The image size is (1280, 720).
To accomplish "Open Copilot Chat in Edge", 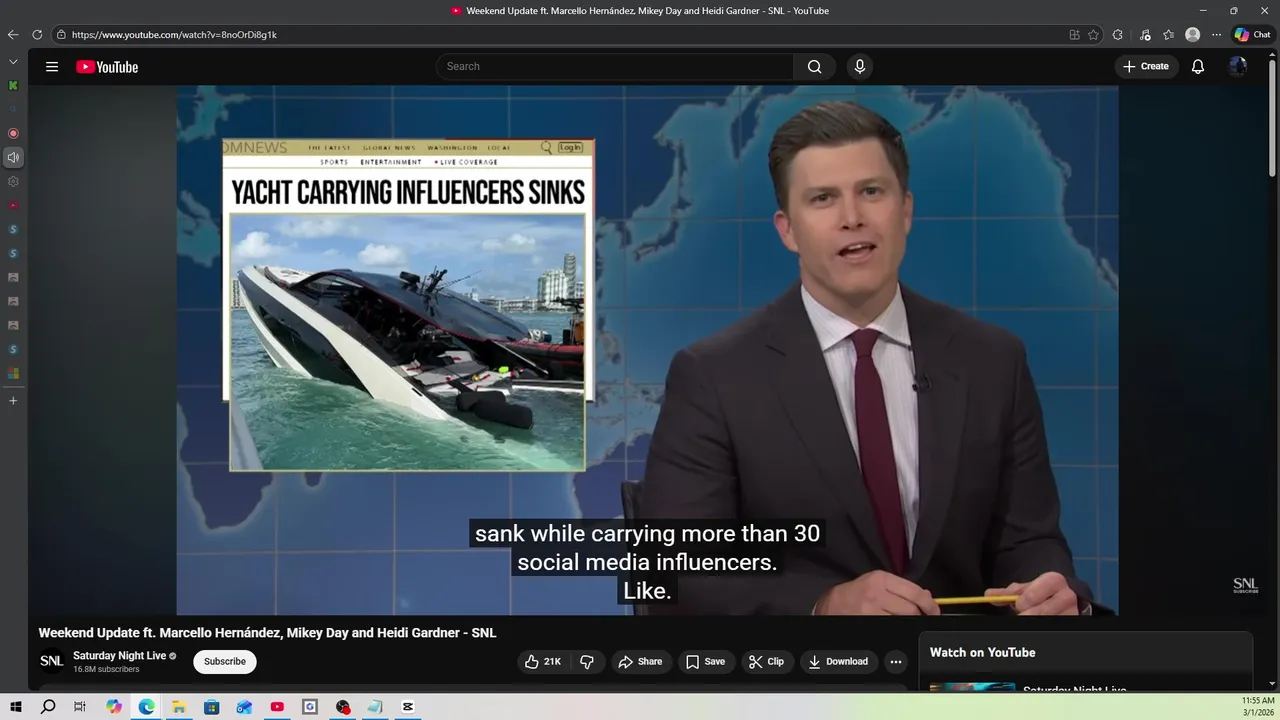I will tap(1252, 34).
